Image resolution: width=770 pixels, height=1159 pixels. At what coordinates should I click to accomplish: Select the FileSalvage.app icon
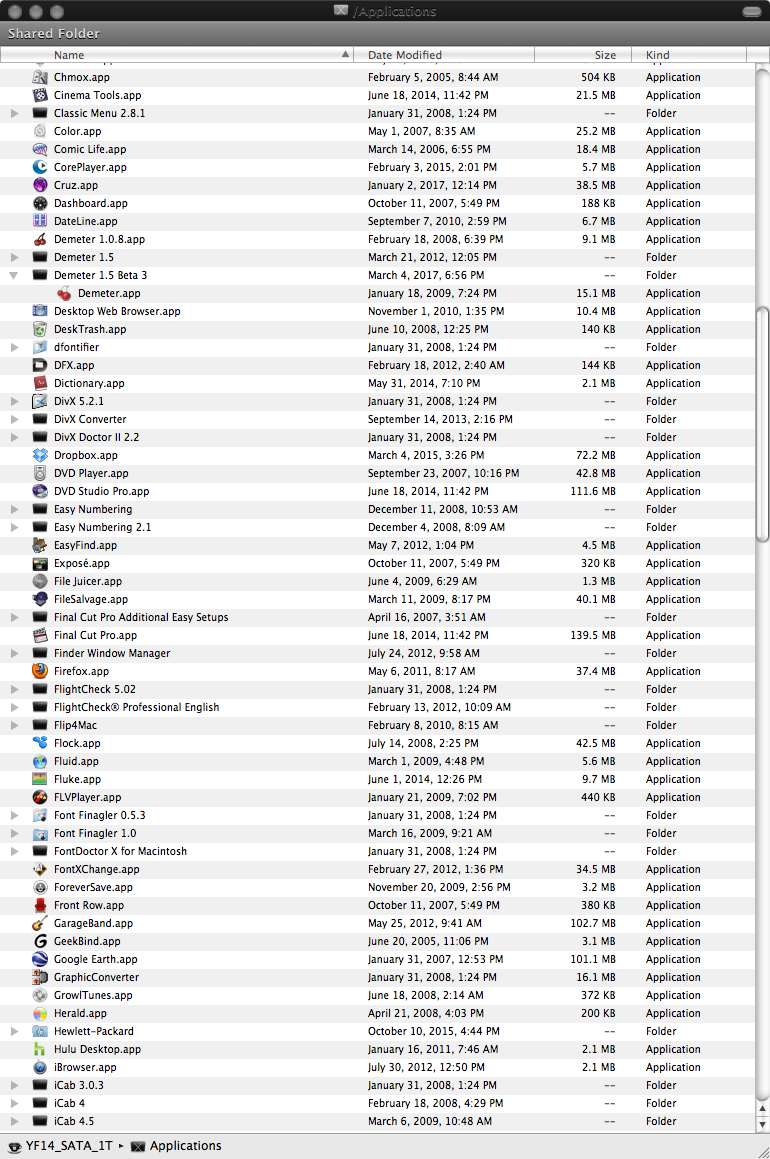click(x=40, y=599)
